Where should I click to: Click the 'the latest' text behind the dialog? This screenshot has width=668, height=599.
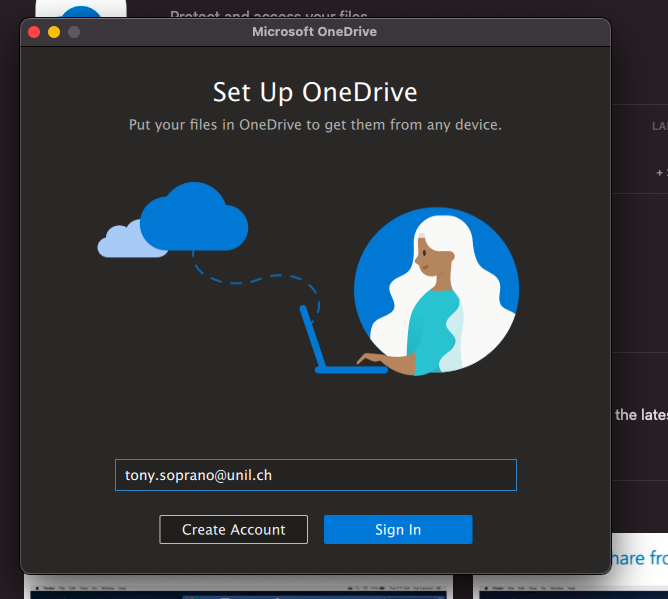[x=640, y=414]
